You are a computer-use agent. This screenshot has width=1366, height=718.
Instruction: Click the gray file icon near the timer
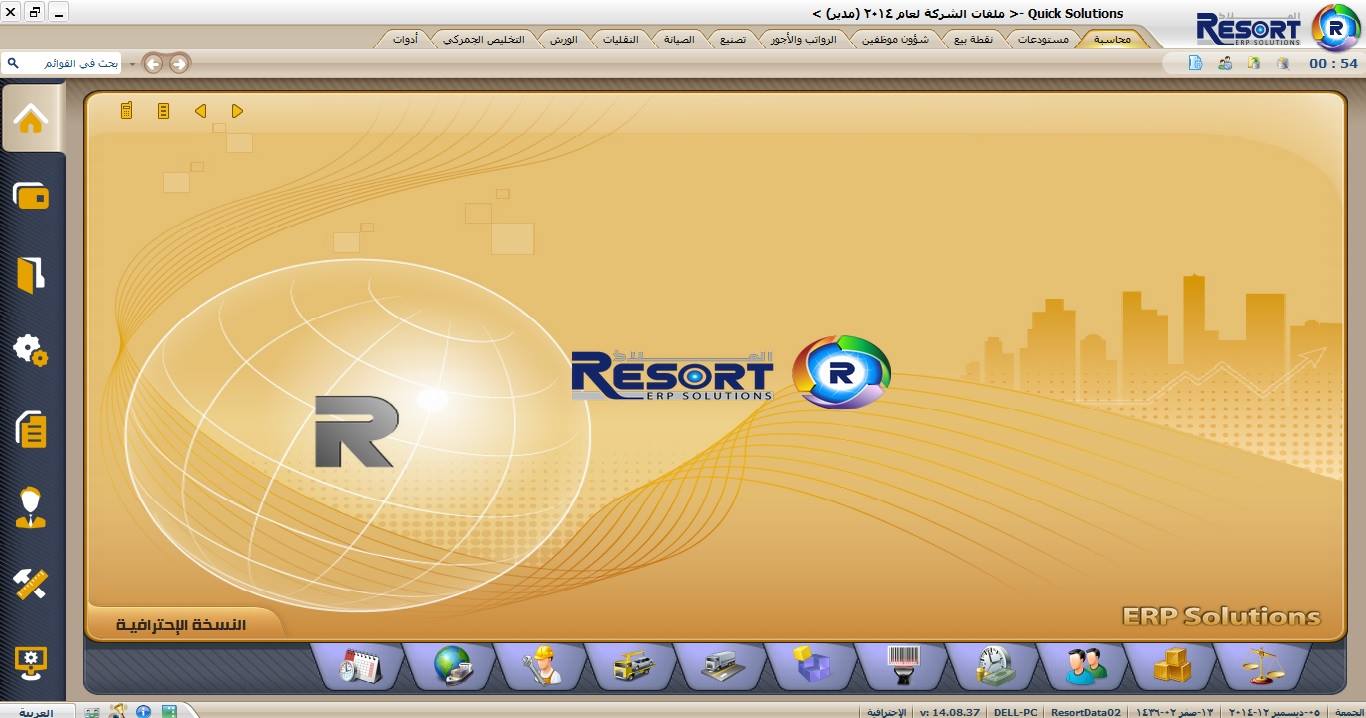click(x=1283, y=63)
